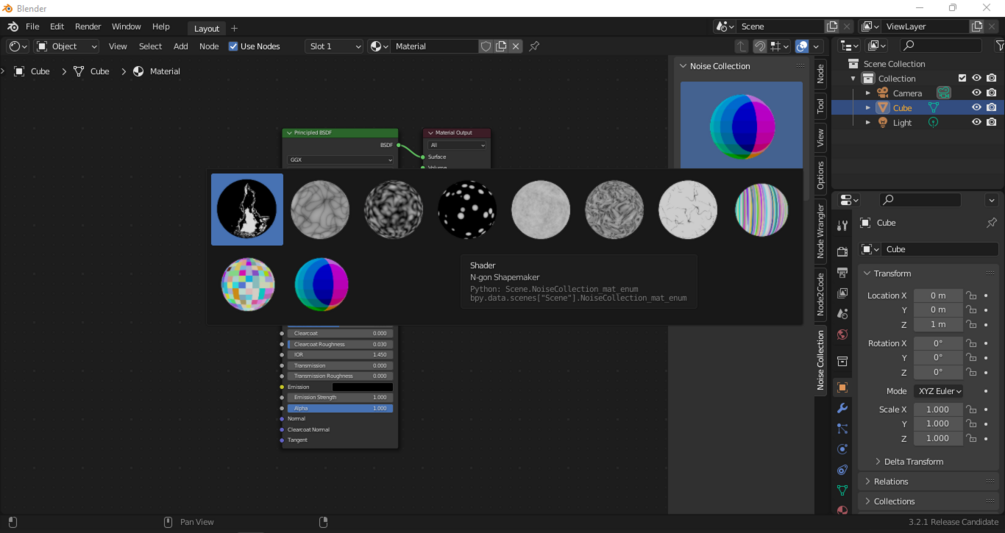
Task: Open the Object Constraint properties icon
Action: coord(842,470)
